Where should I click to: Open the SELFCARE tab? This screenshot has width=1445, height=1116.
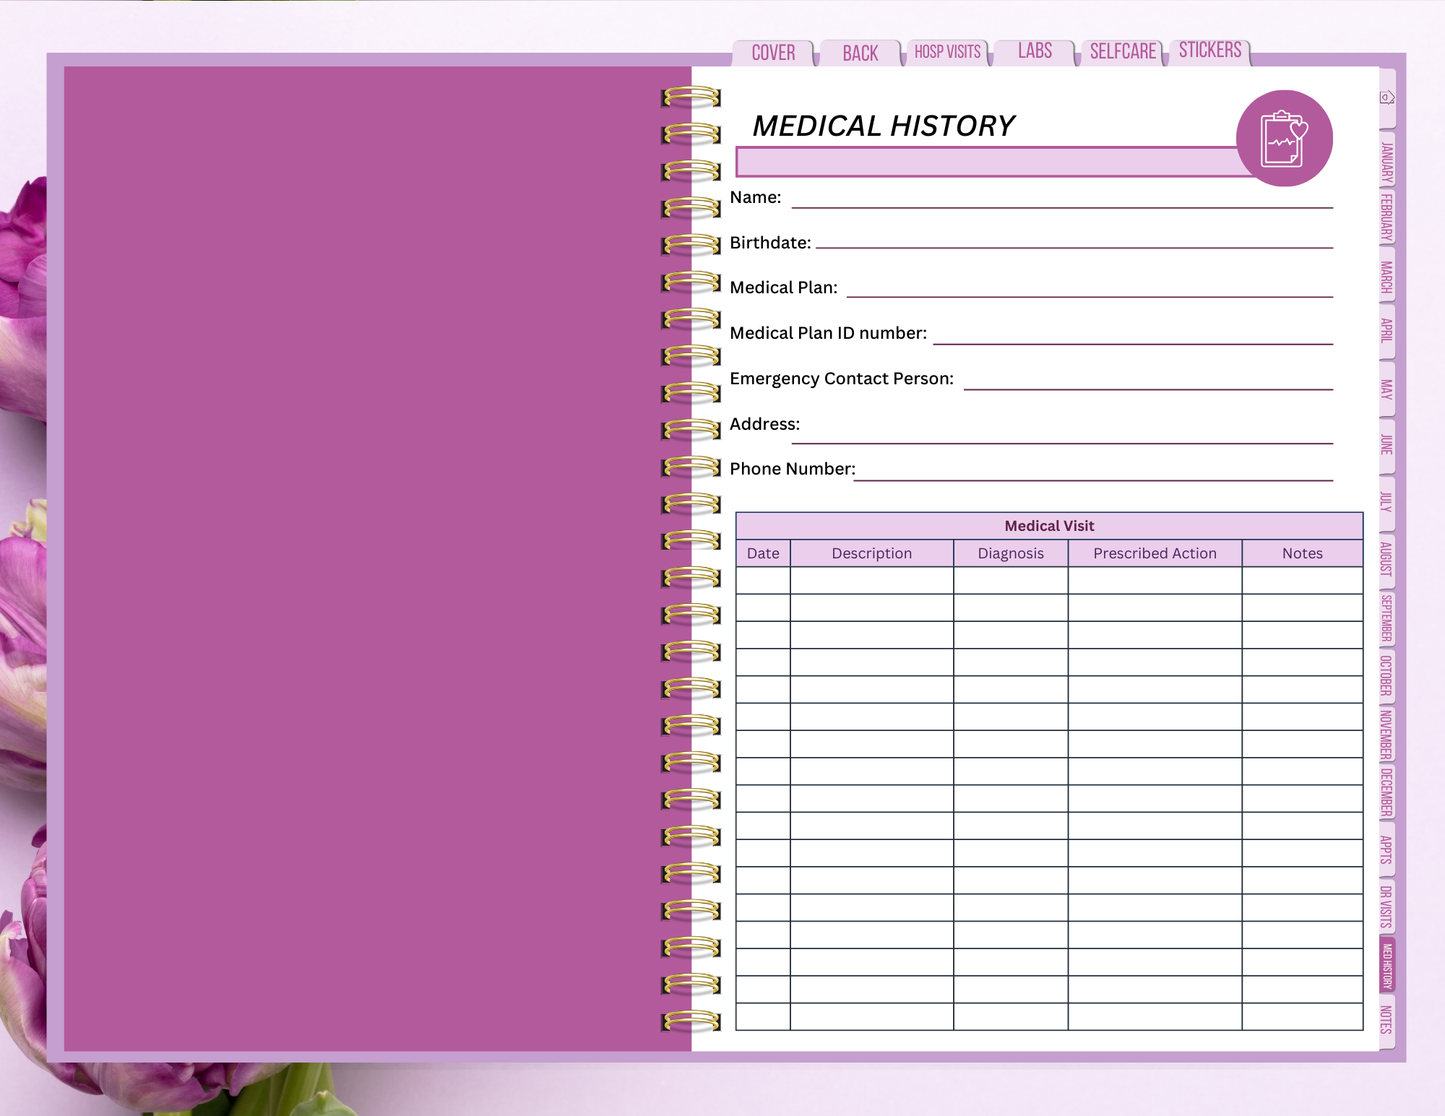tap(1122, 52)
